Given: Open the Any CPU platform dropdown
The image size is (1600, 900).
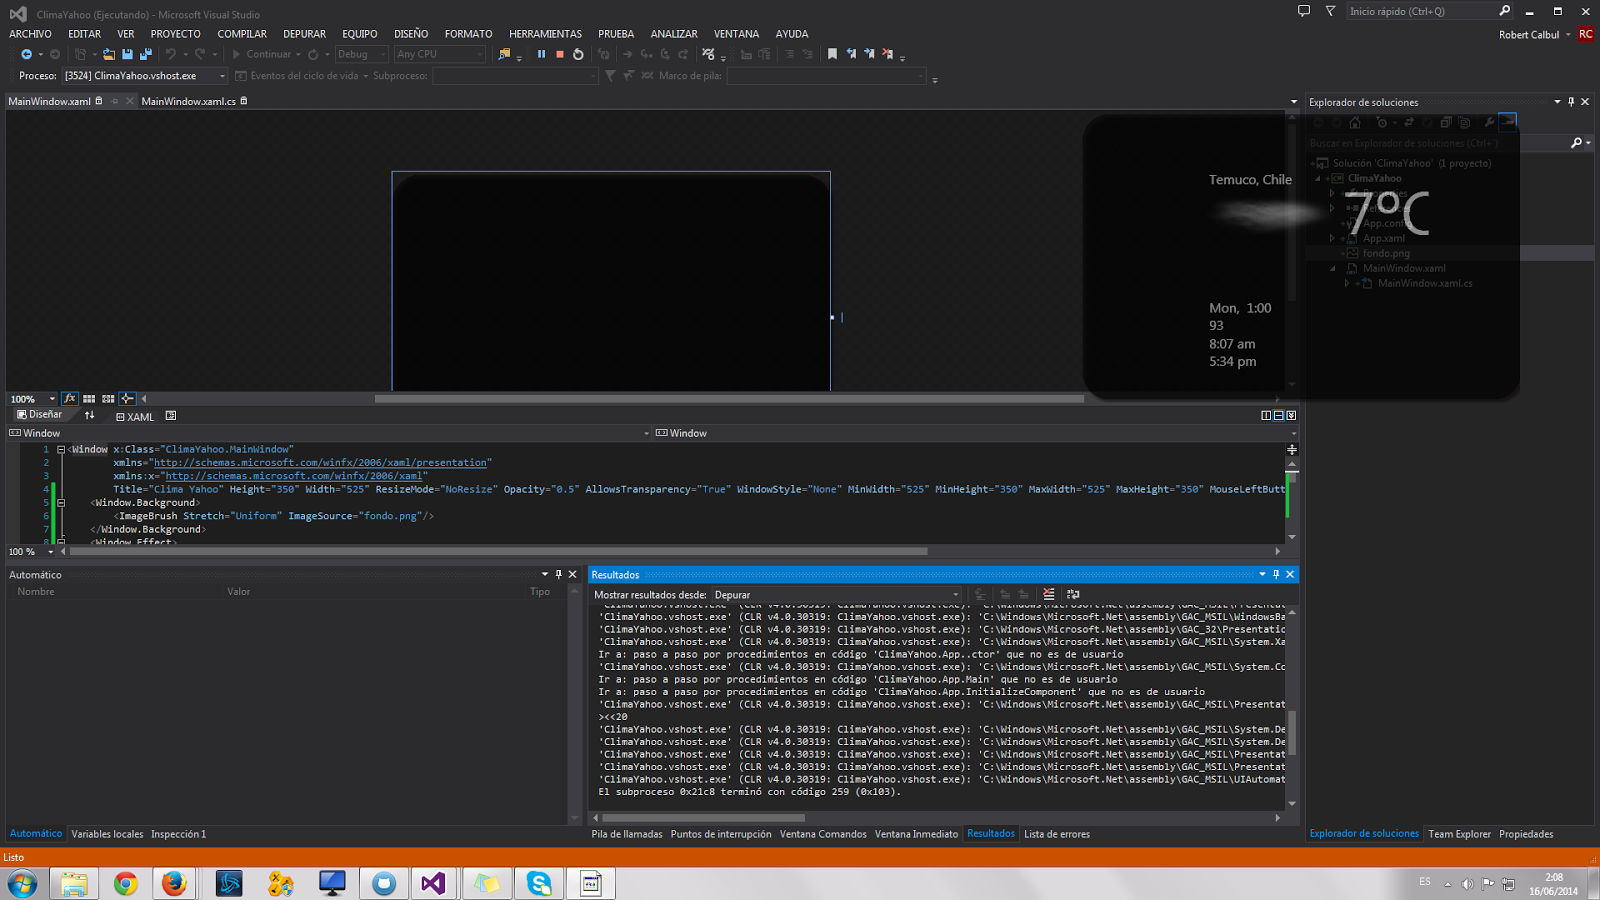Looking at the screenshot, I should (440, 54).
